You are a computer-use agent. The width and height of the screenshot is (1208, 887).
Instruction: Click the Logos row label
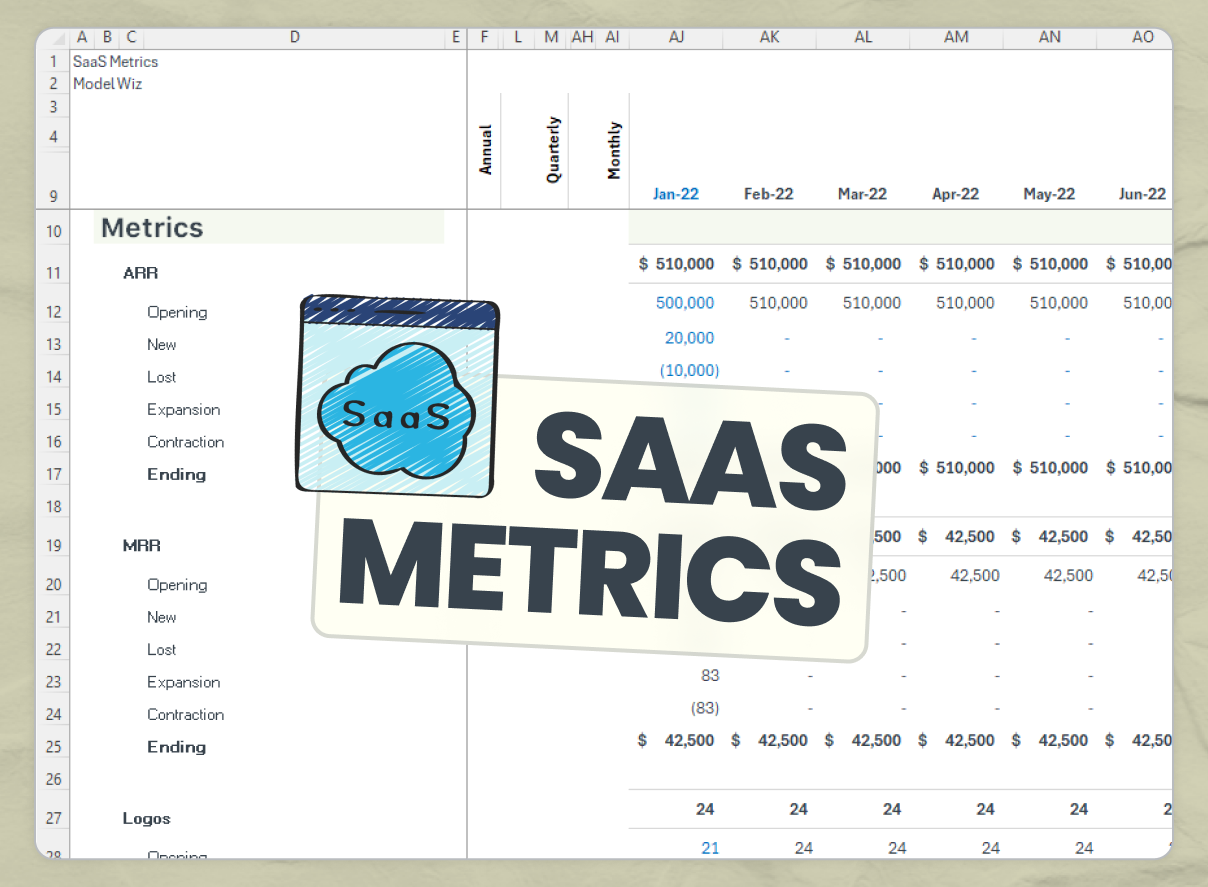tap(146, 818)
